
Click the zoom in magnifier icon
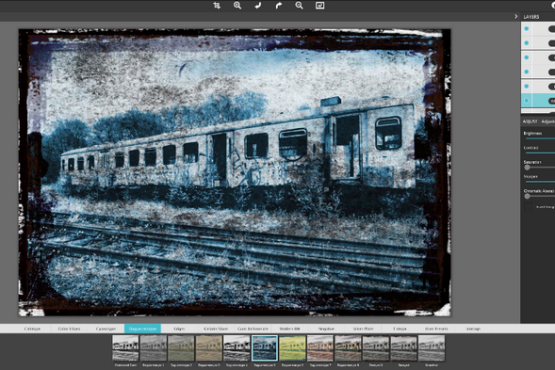237,5
